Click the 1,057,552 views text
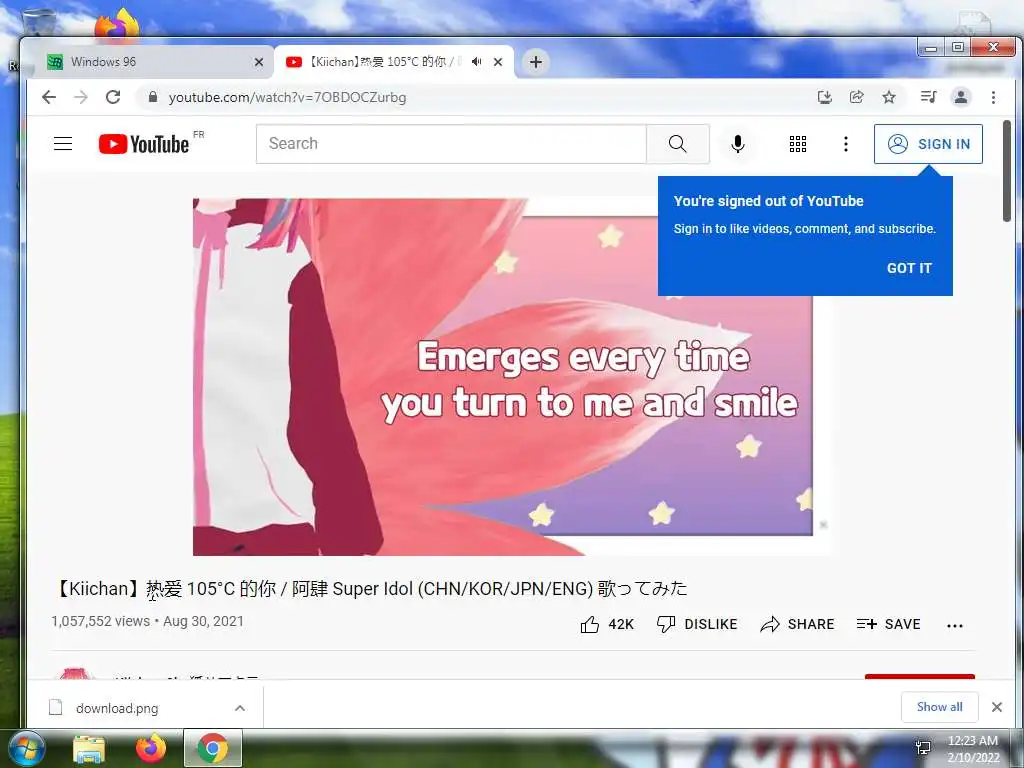 coord(101,621)
